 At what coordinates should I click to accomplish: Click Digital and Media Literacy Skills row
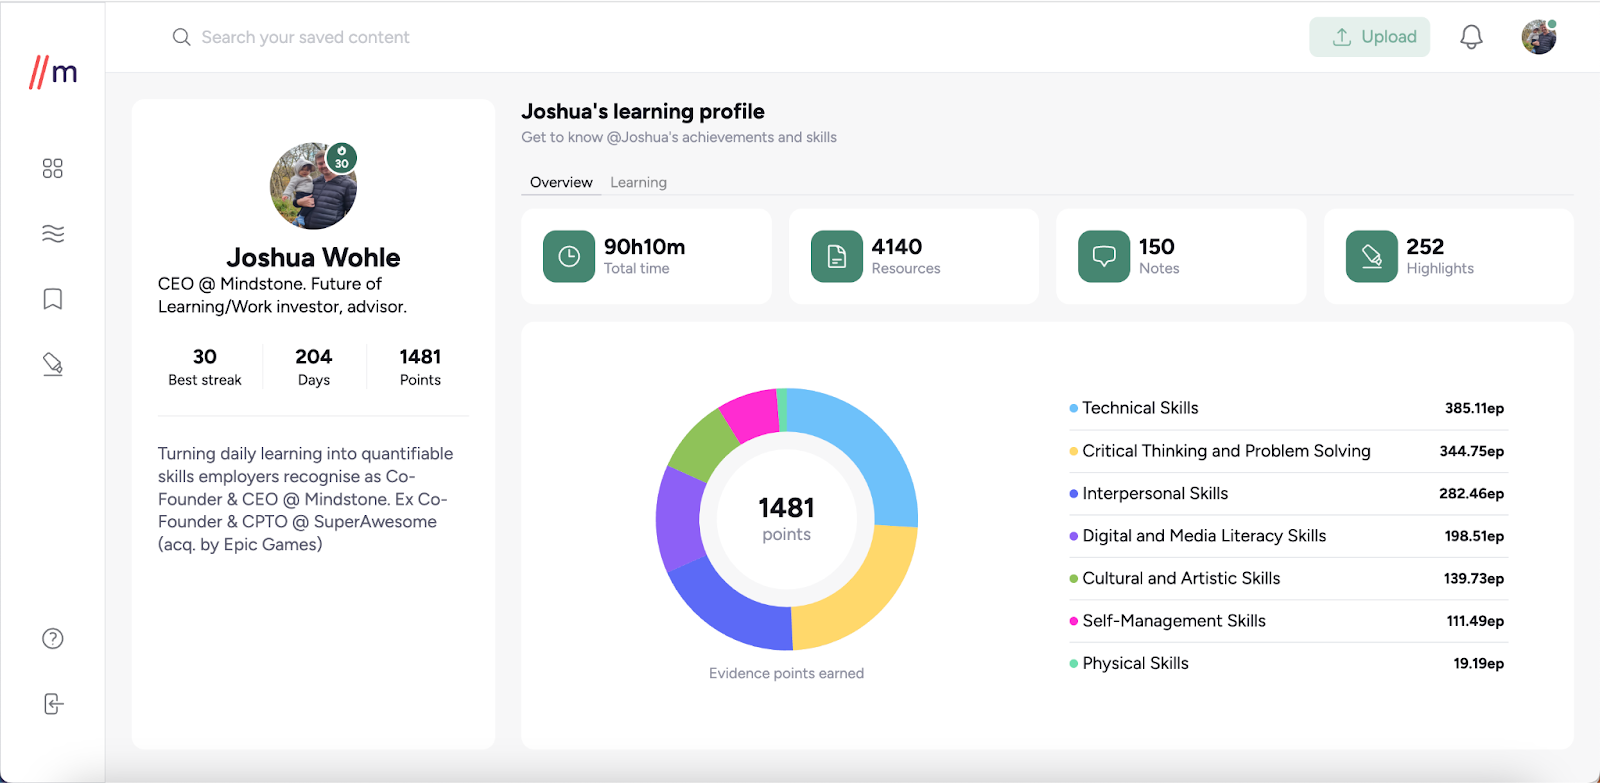pyautogui.click(x=1287, y=536)
